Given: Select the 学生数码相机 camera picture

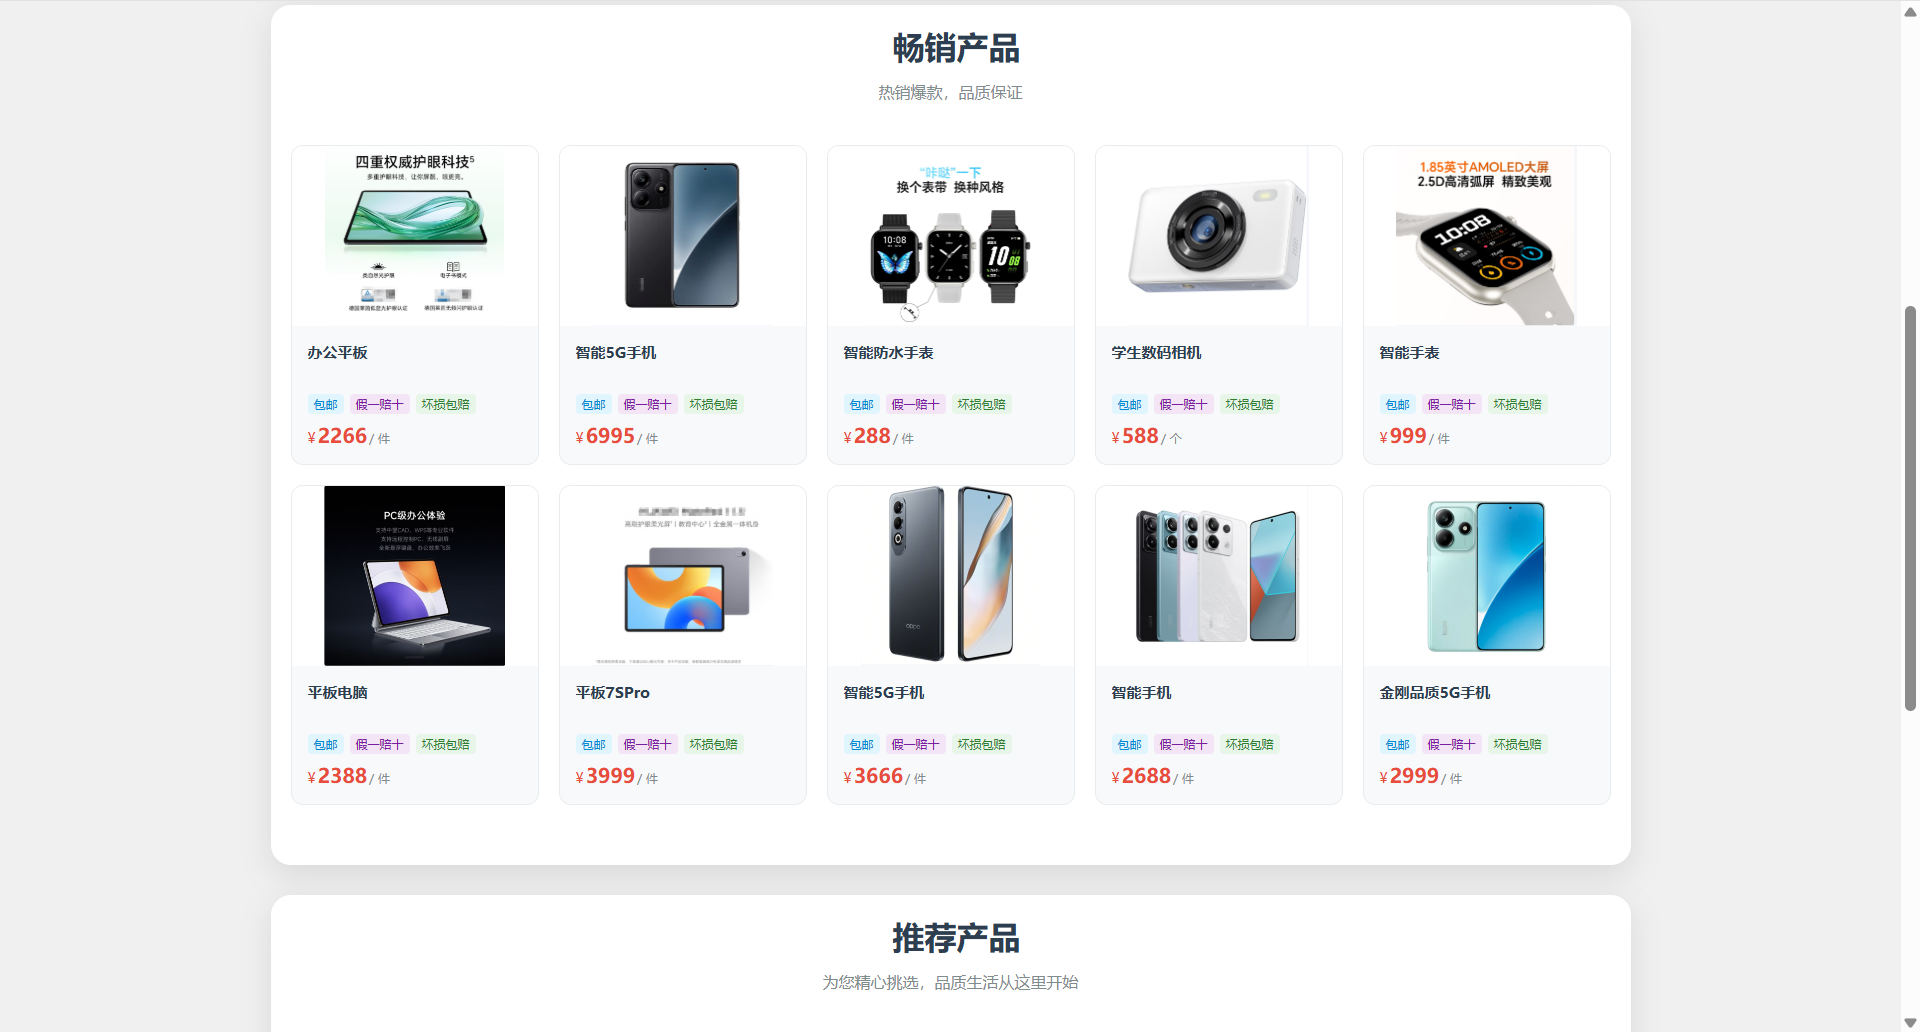Looking at the screenshot, I should pos(1219,236).
